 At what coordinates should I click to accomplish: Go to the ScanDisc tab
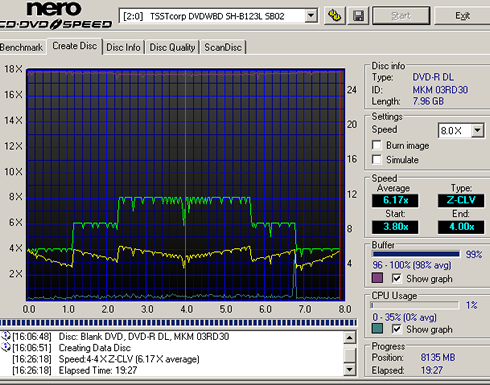(223, 47)
